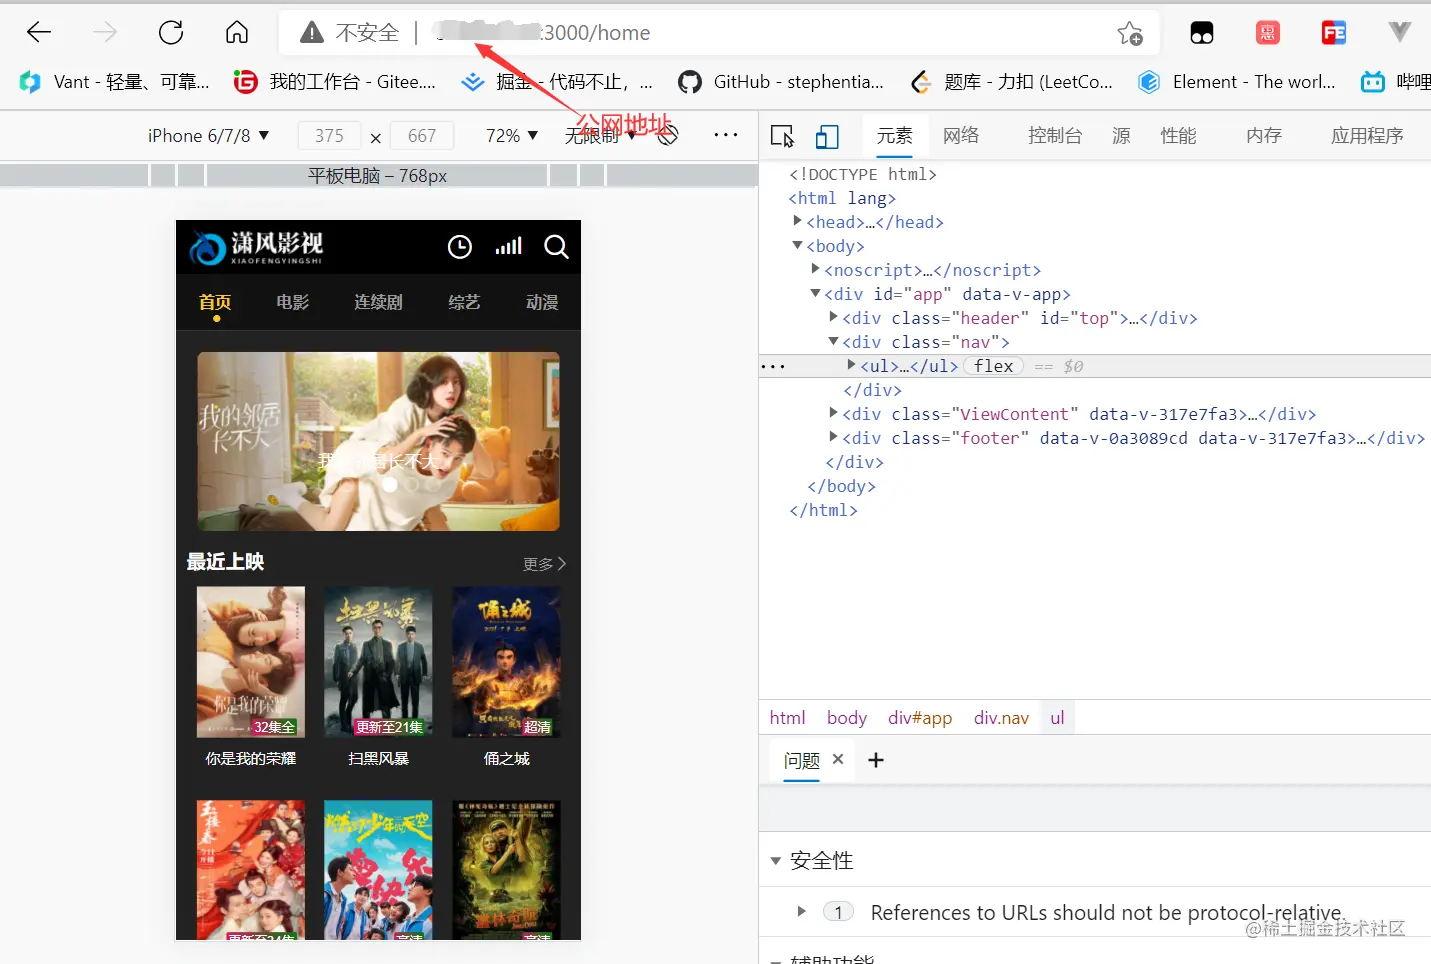Open the iPhone 6/7/8 device dropdown
Viewport: 1431px width, 964px height.
(x=209, y=135)
